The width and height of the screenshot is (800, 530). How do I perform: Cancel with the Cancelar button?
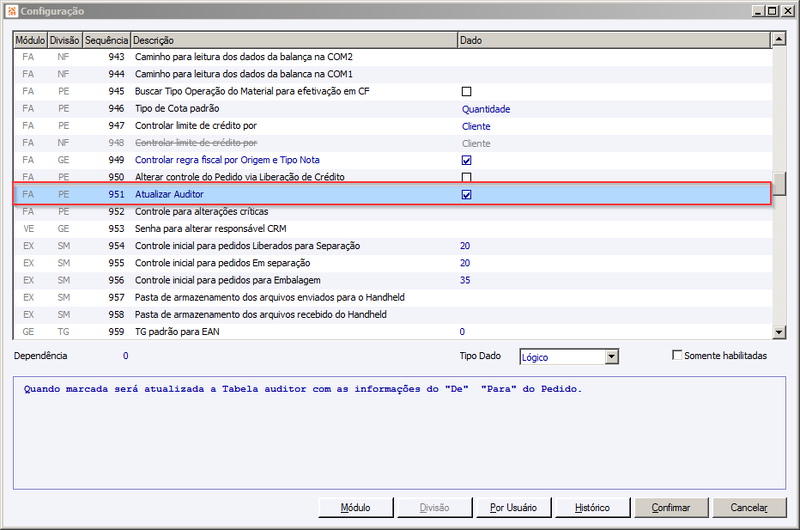click(x=749, y=508)
